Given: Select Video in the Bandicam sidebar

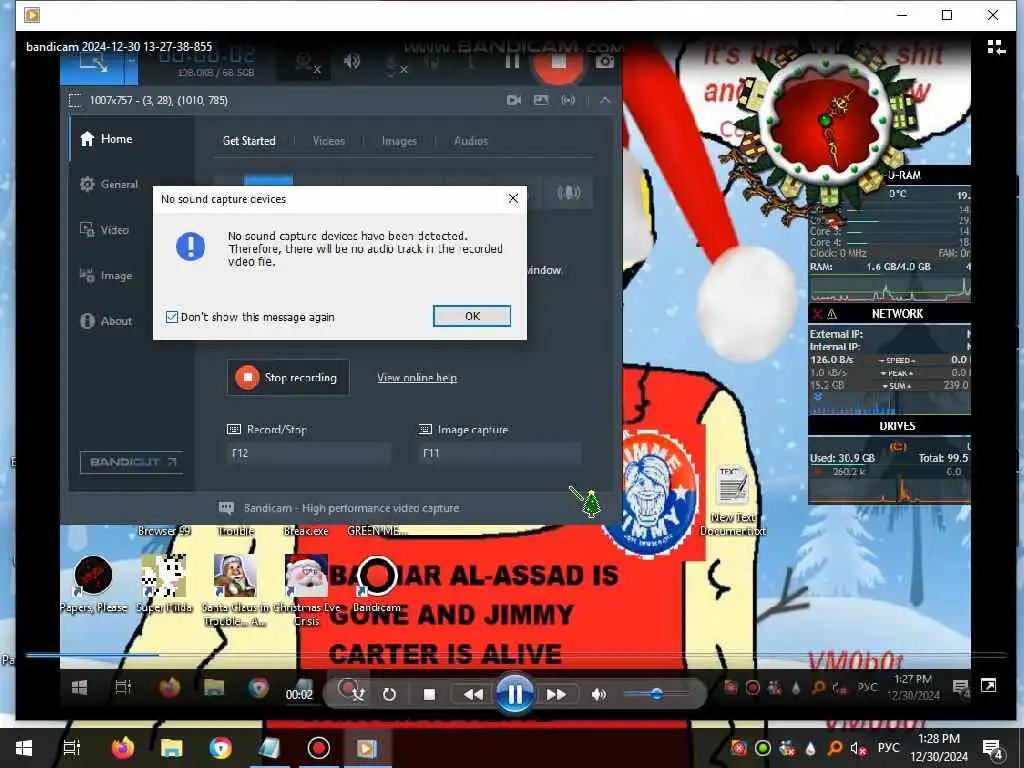Looking at the screenshot, I should tap(104, 230).
